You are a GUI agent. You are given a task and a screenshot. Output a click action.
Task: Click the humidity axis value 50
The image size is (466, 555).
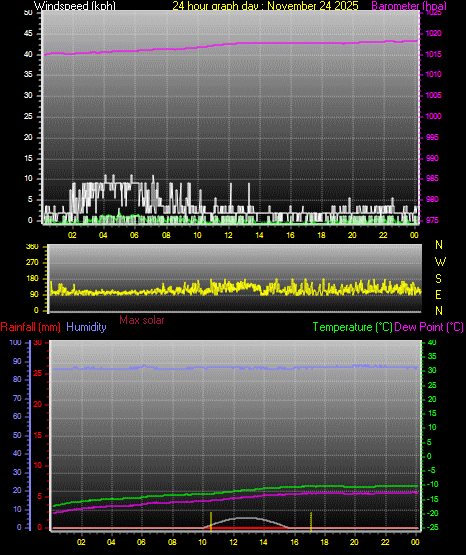coord(17,435)
